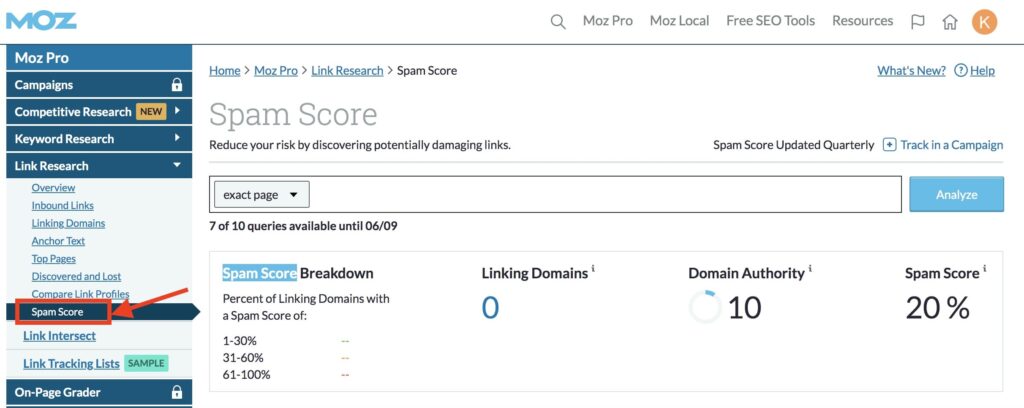
Task: Click the Domain Authority value 10
Action: click(x=744, y=307)
